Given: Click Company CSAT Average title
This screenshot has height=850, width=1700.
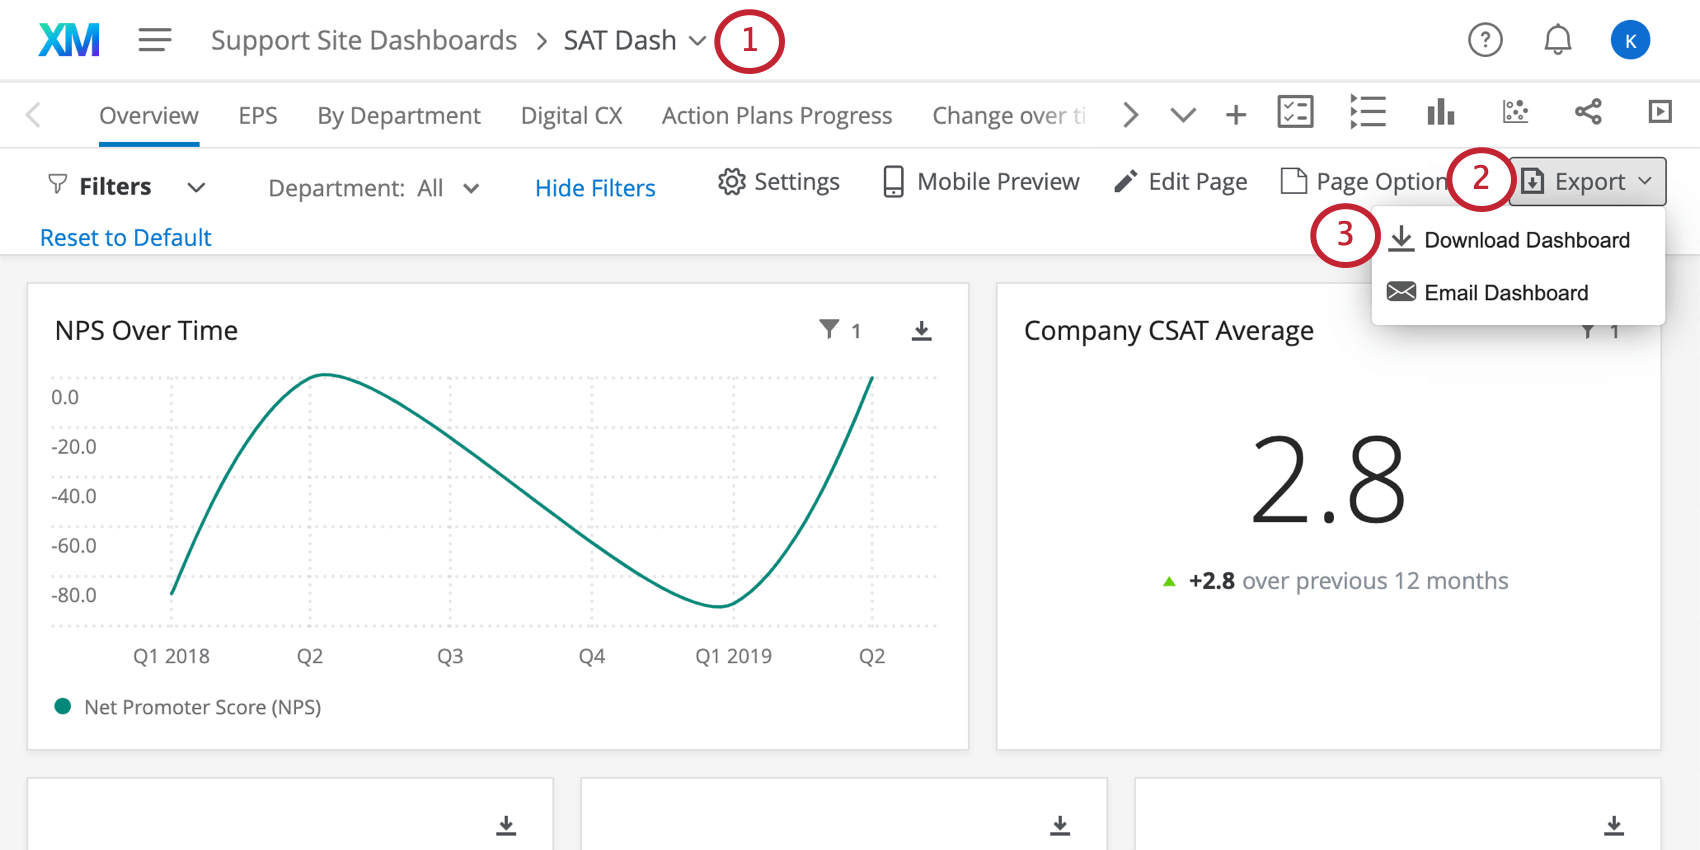Looking at the screenshot, I should click(1169, 331).
